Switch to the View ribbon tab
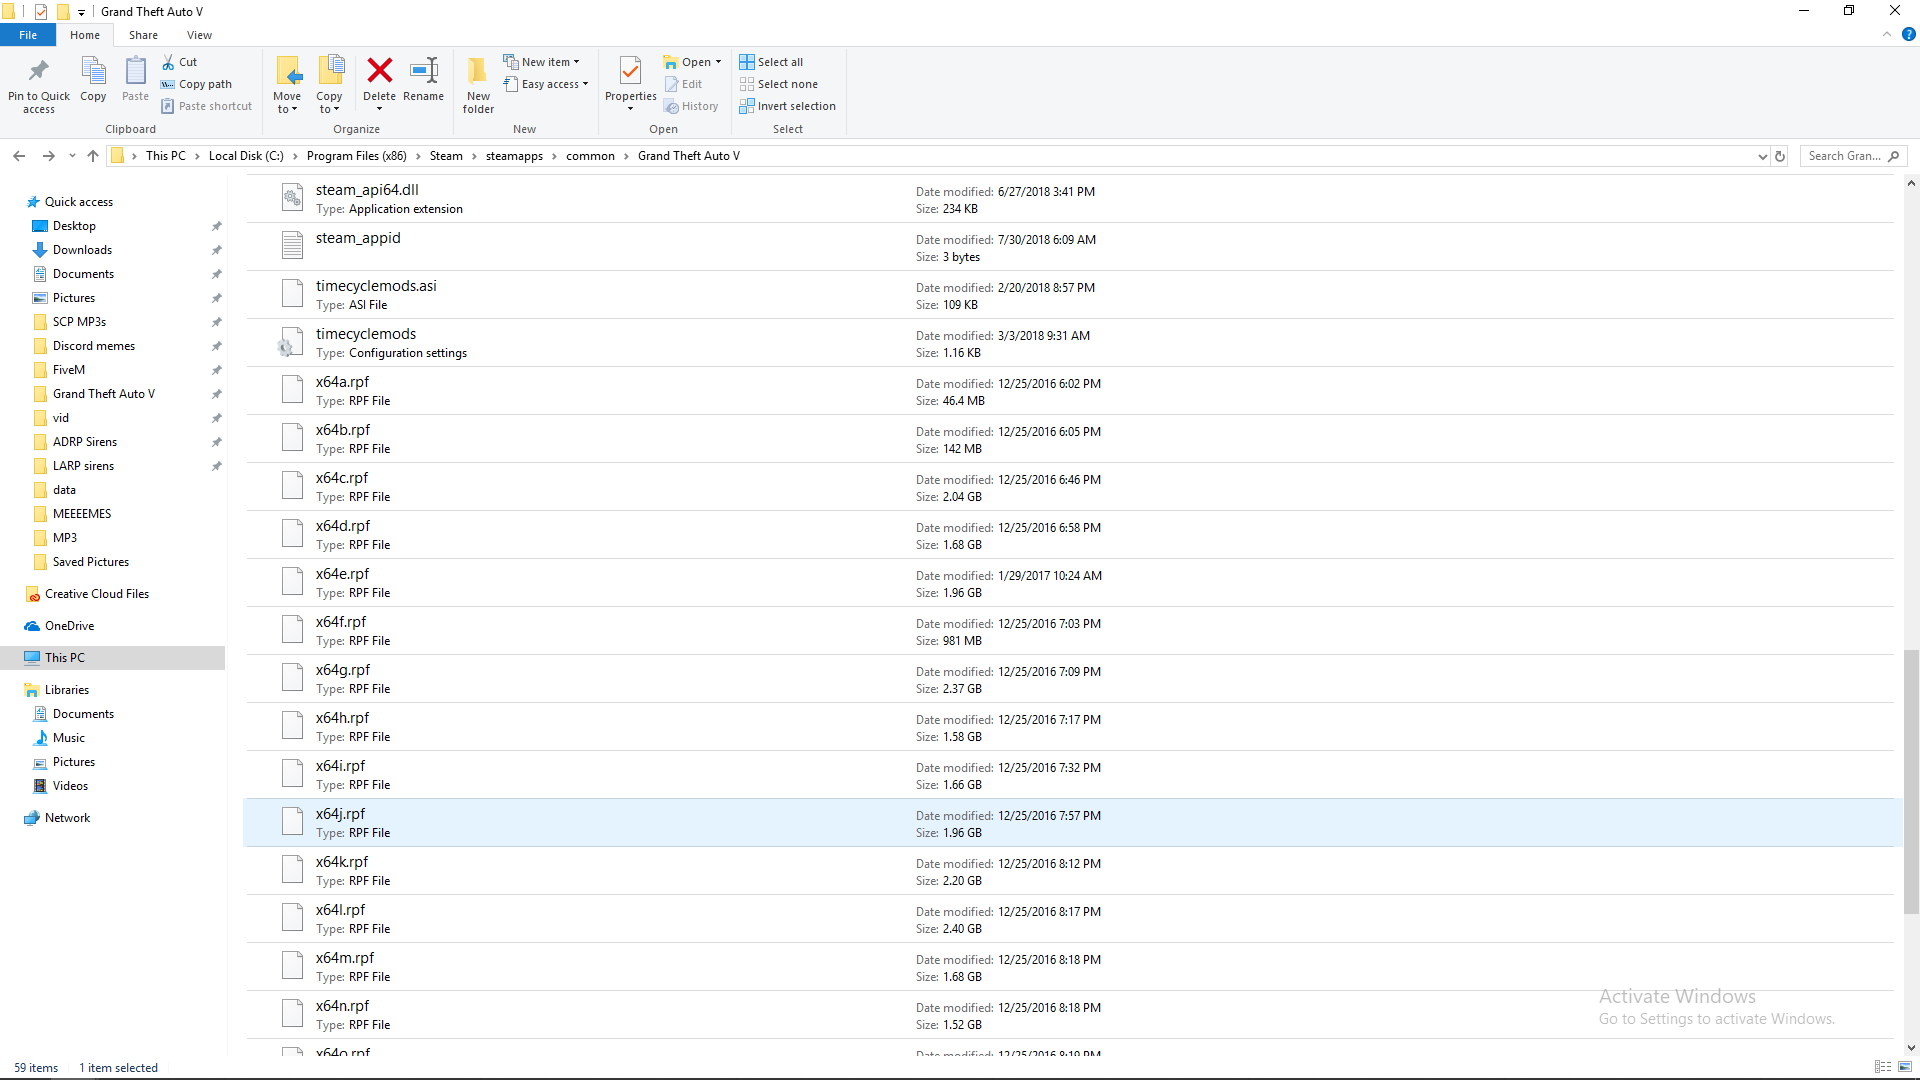 point(199,35)
